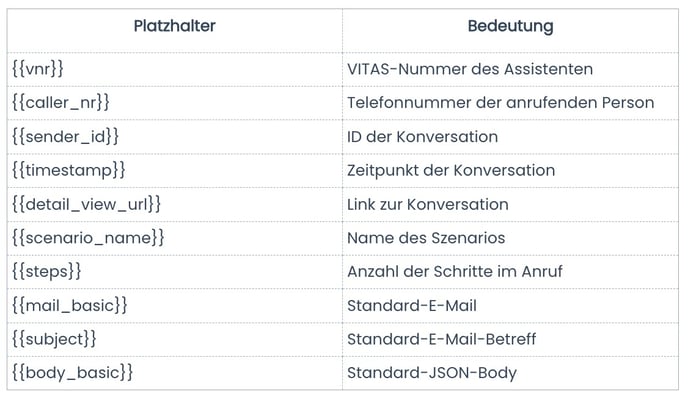Select the {{scenario_name}} placeholder cell
The width and height of the screenshot is (688, 400).
pyautogui.click(x=88, y=238)
